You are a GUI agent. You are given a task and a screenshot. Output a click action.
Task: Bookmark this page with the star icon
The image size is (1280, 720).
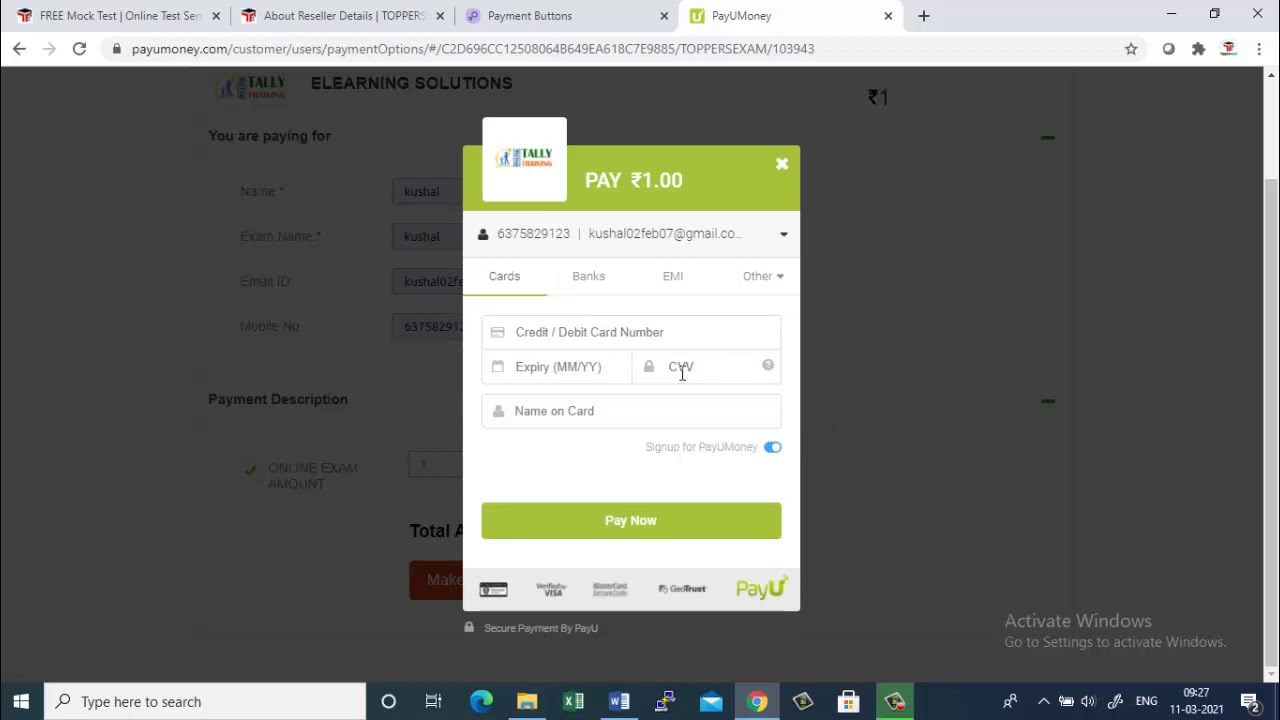click(1131, 49)
